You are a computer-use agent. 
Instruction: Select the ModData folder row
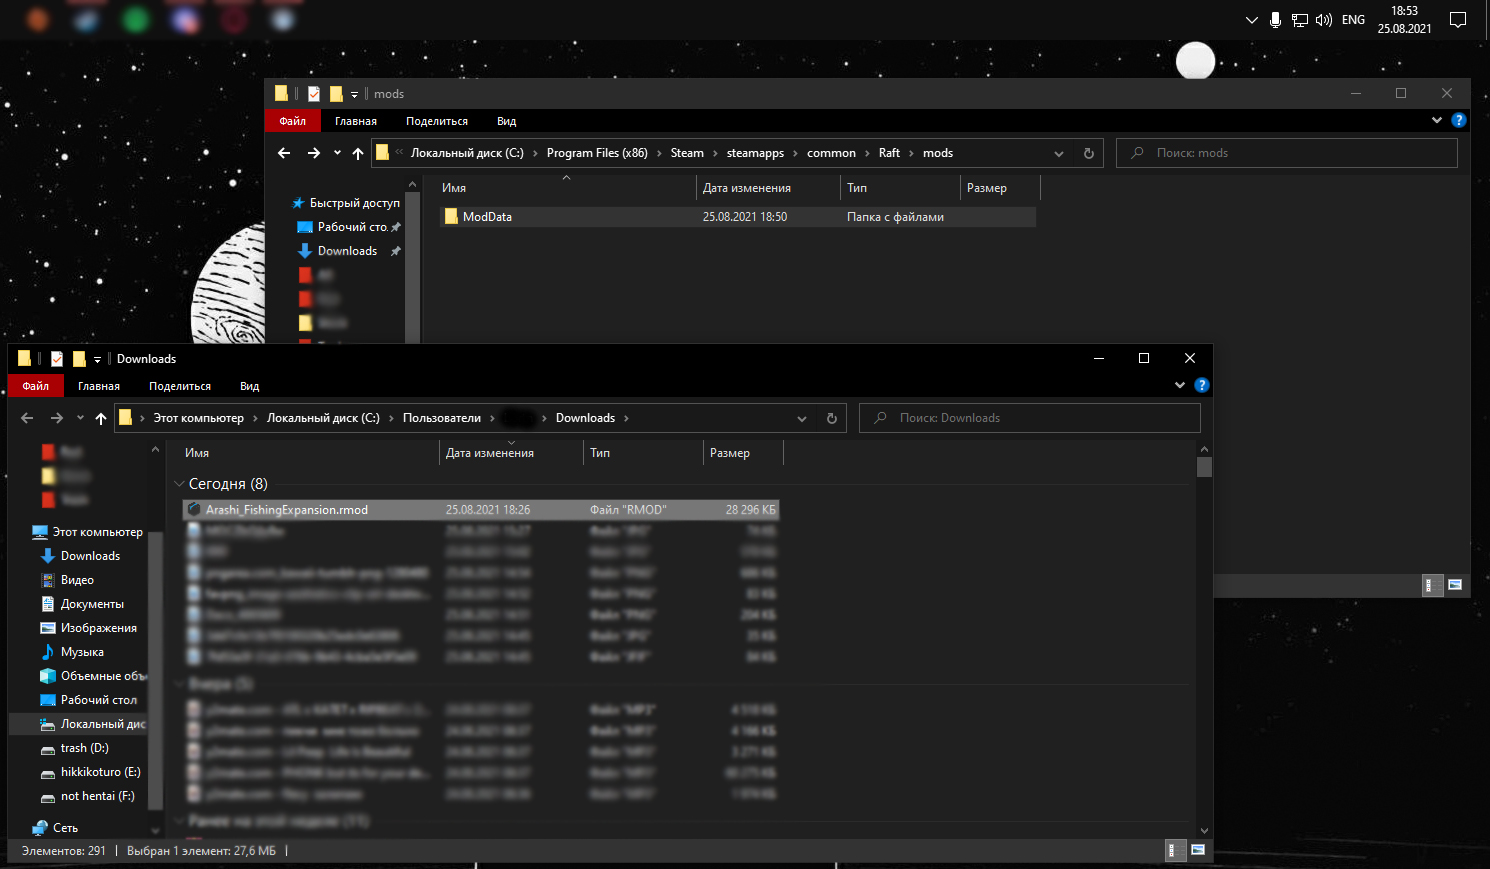[738, 217]
